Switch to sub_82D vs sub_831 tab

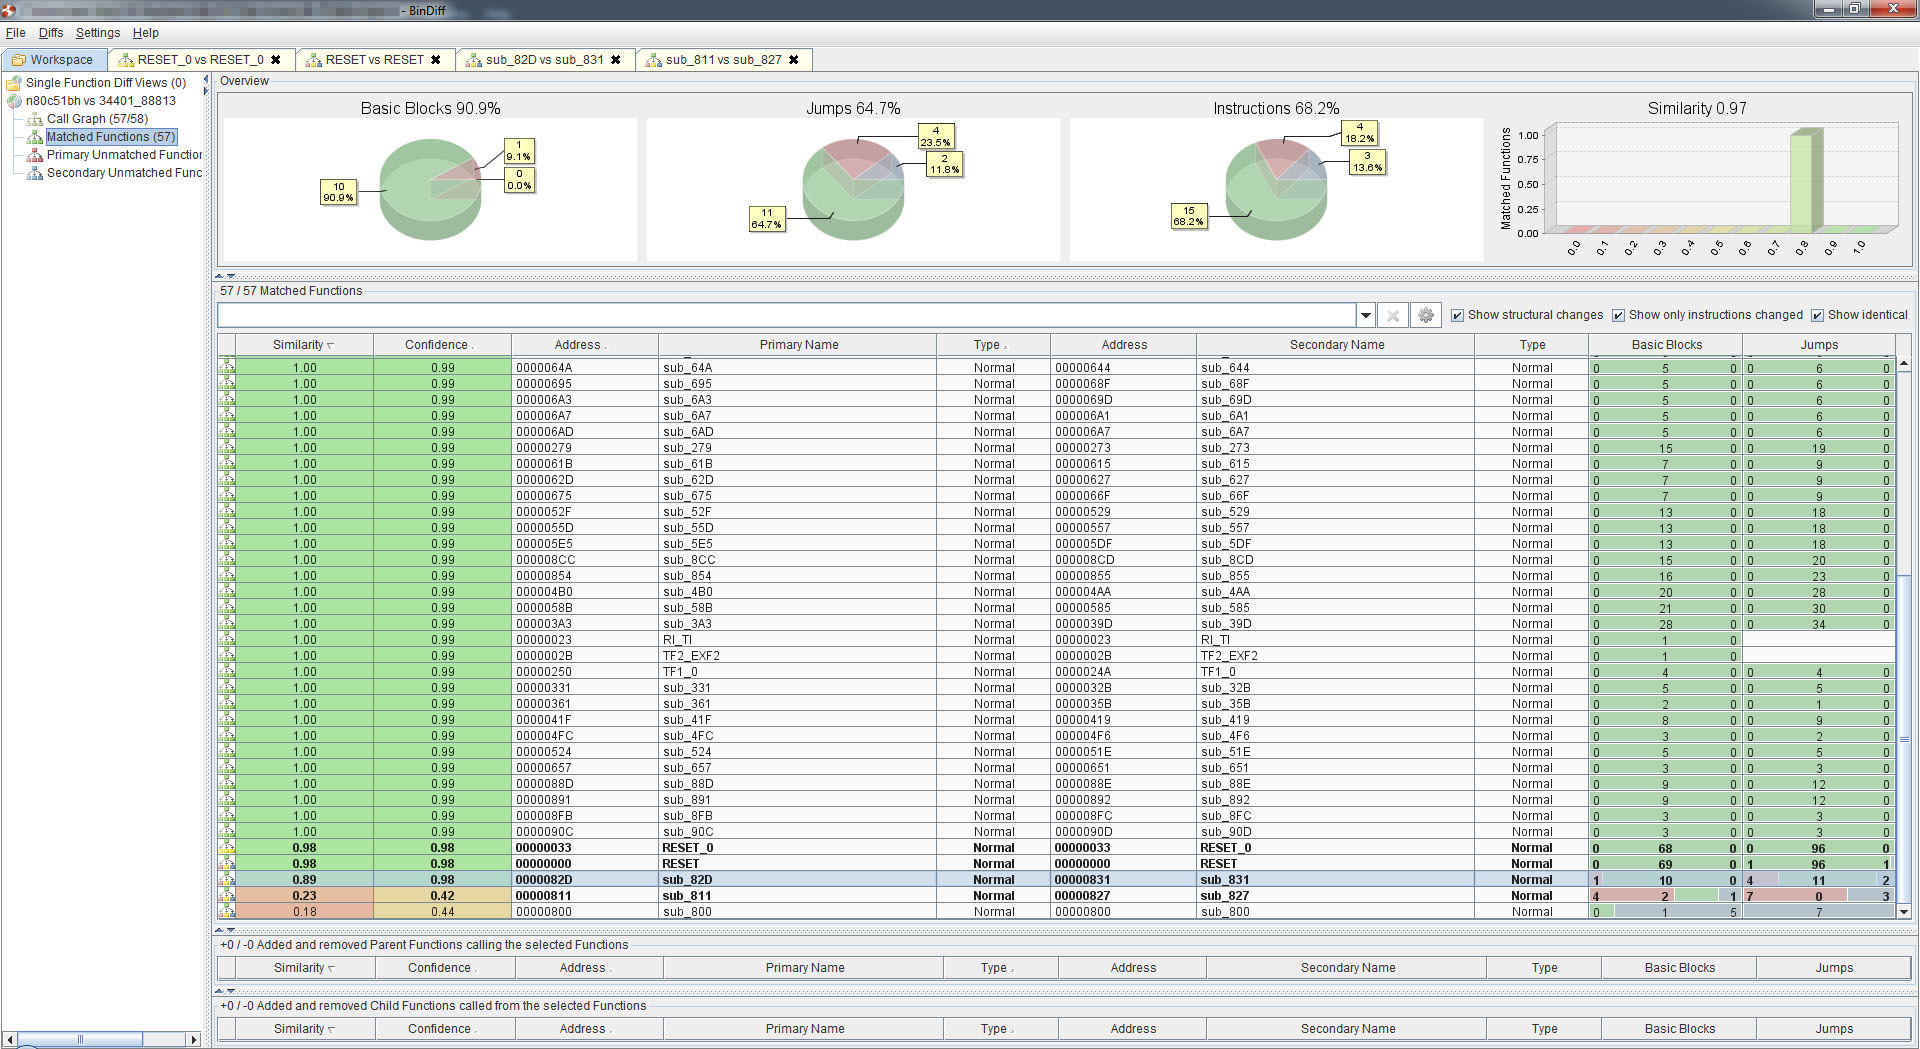tap(545, 60)
